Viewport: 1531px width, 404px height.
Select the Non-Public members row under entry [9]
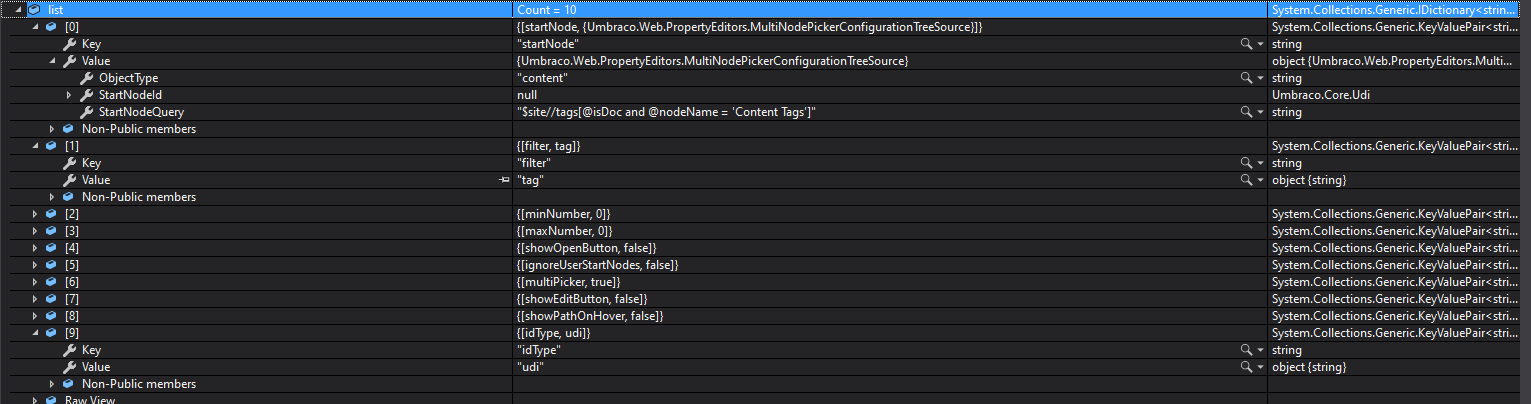765,384
